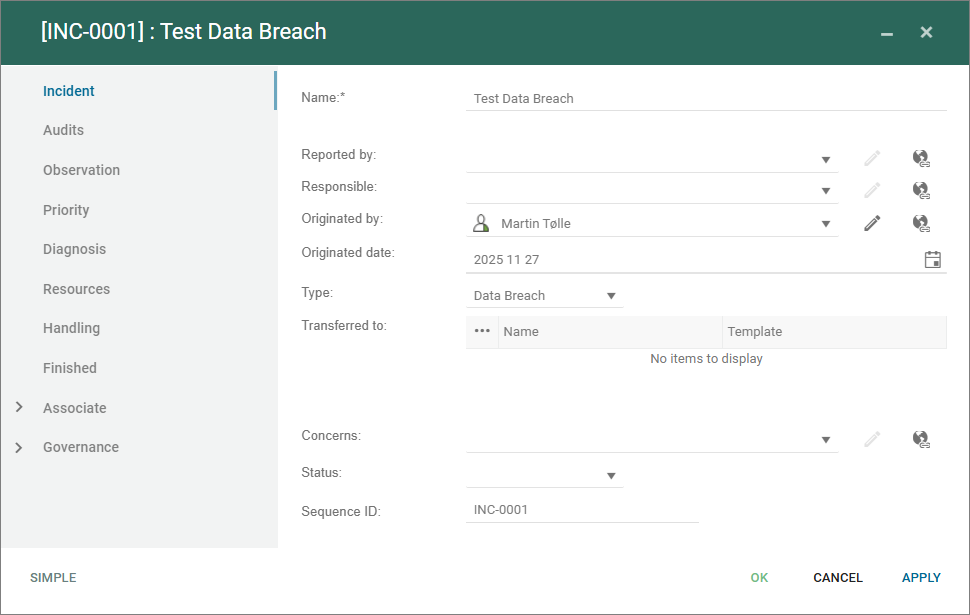Click the user avatar beside Martin Tølle
This screenshot has width=970, height=615.
pyautogui.click(x=481, y=223)
